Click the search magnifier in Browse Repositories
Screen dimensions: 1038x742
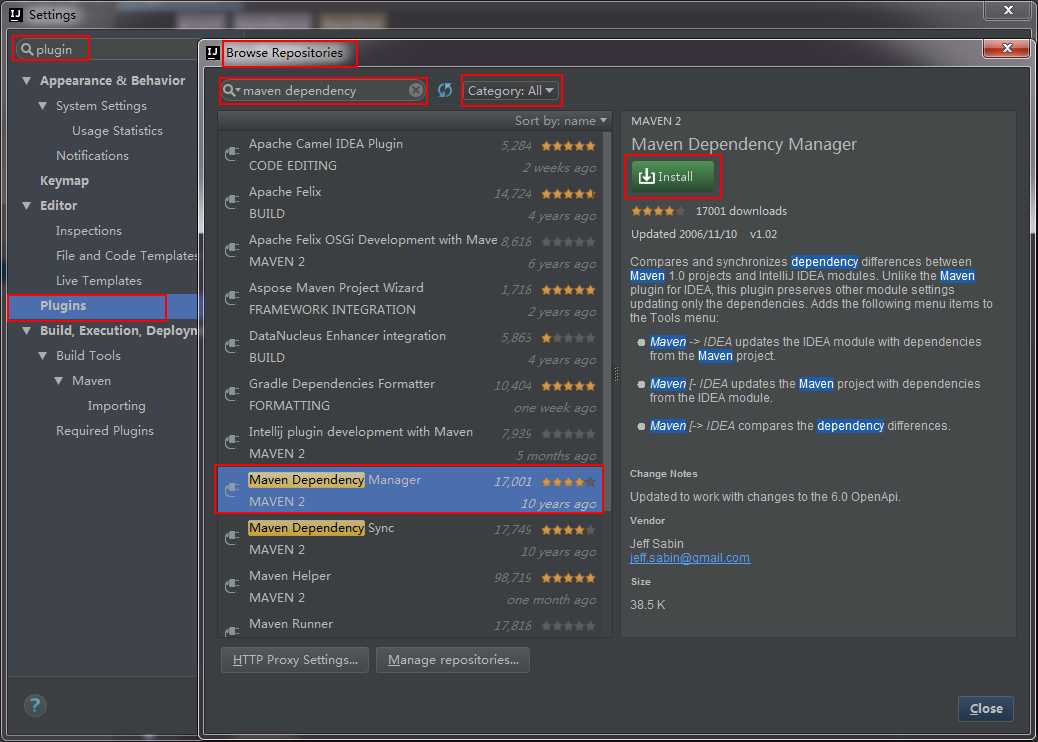point(230,90)
